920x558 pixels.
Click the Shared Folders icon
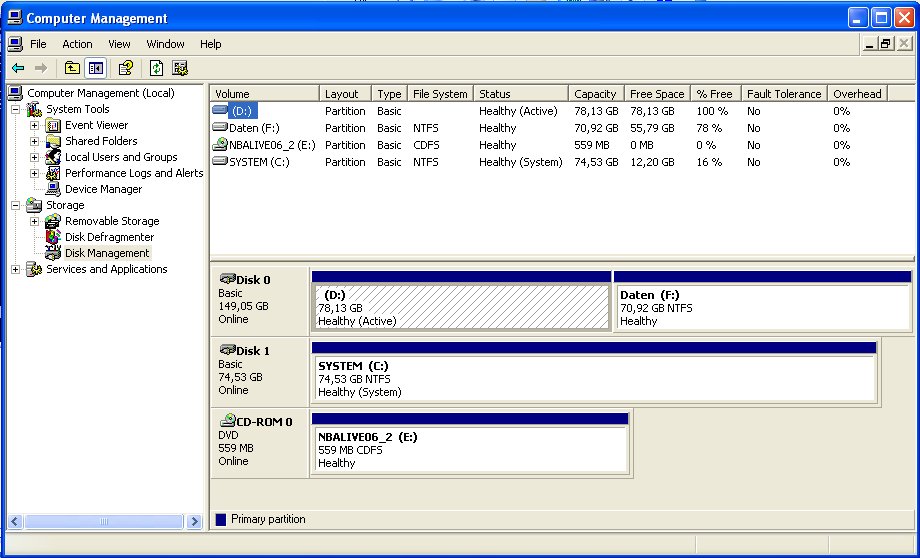[x=53, y=141]
